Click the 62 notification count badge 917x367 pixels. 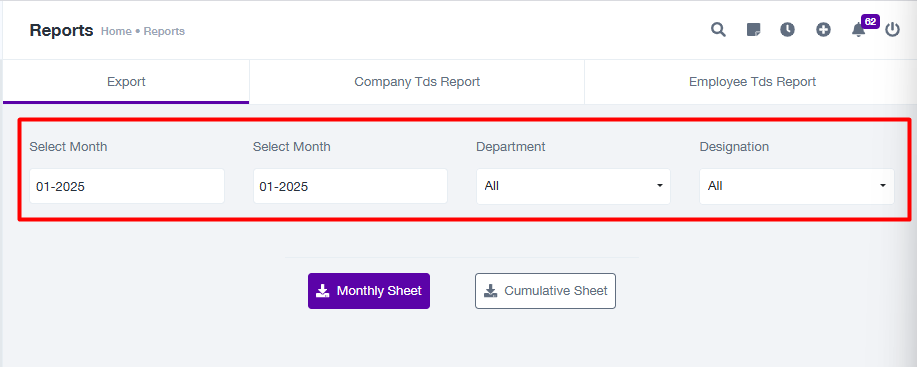(870, 22)
